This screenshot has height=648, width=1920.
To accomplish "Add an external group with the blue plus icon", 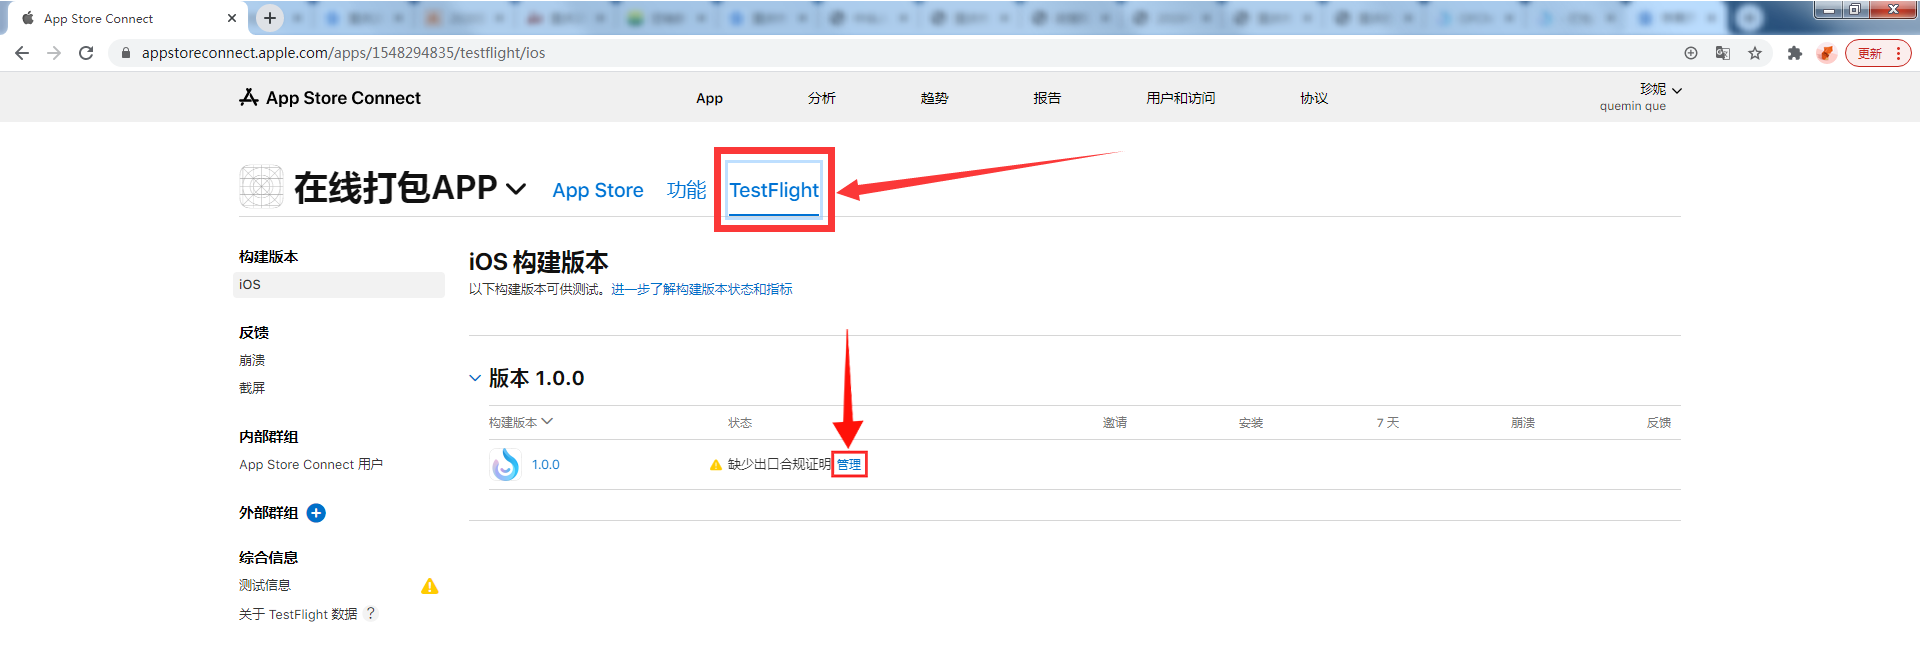I will (316, 513).
